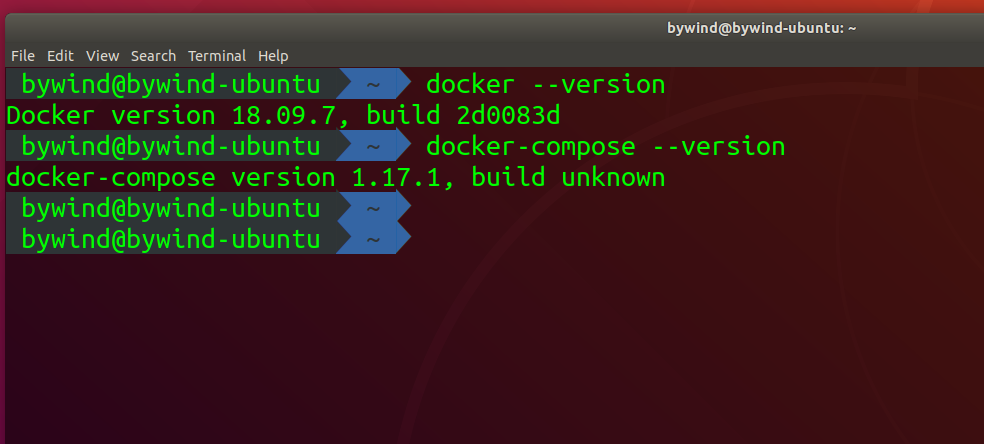Viewport: 984px width, 444px height.
Task: Click the username segment before "docker-compose --version"
Action: (170, 147)
